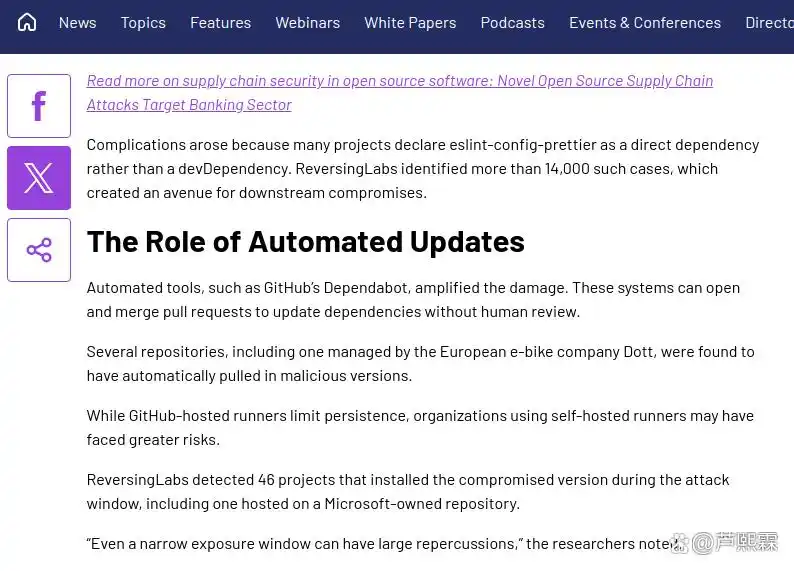Click the paragraph starting 'Complications arose because'

pyautogui.click(x=423, y=169)
